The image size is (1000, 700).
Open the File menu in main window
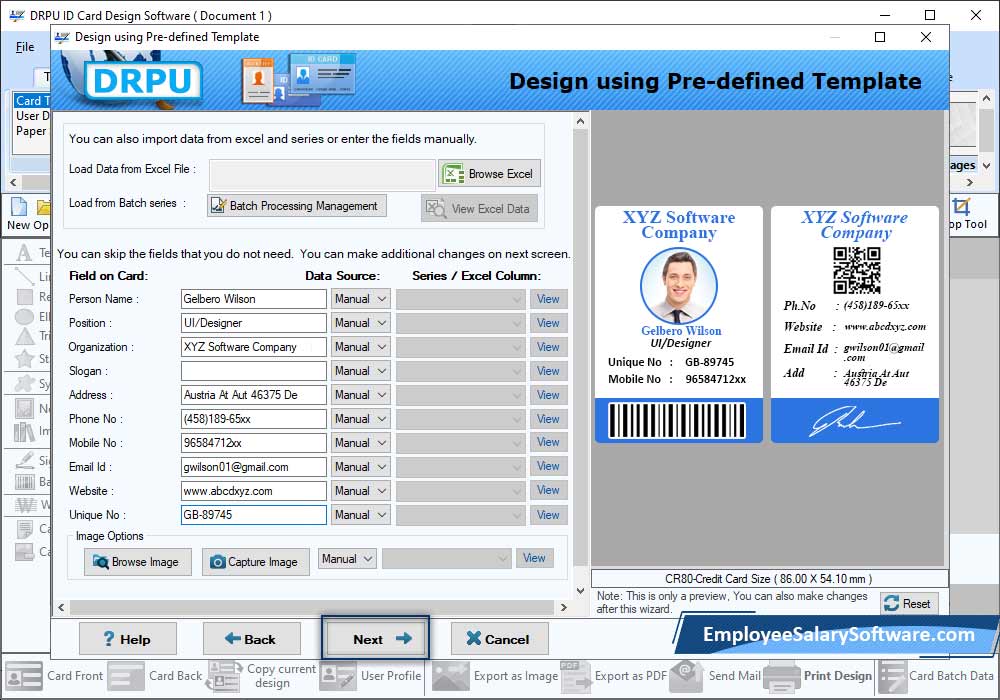[x=25, y=47]
